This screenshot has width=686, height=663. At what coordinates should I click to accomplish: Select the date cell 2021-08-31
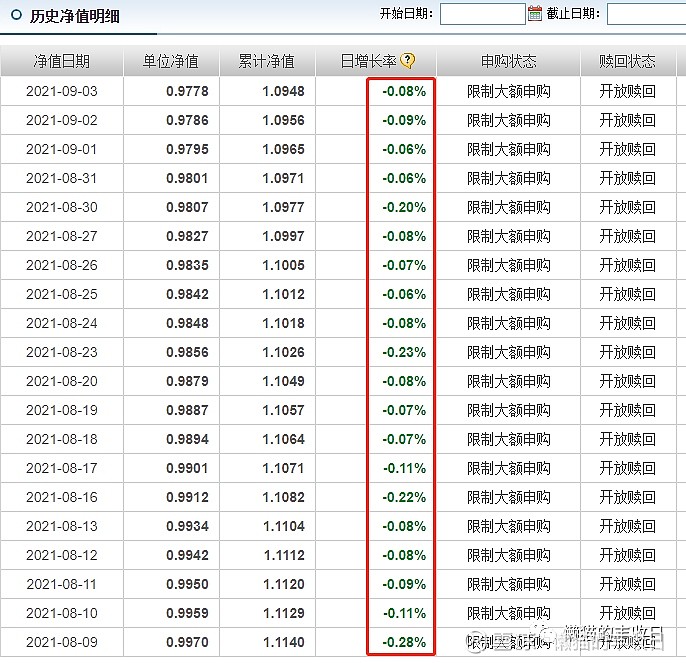[61, 178]
